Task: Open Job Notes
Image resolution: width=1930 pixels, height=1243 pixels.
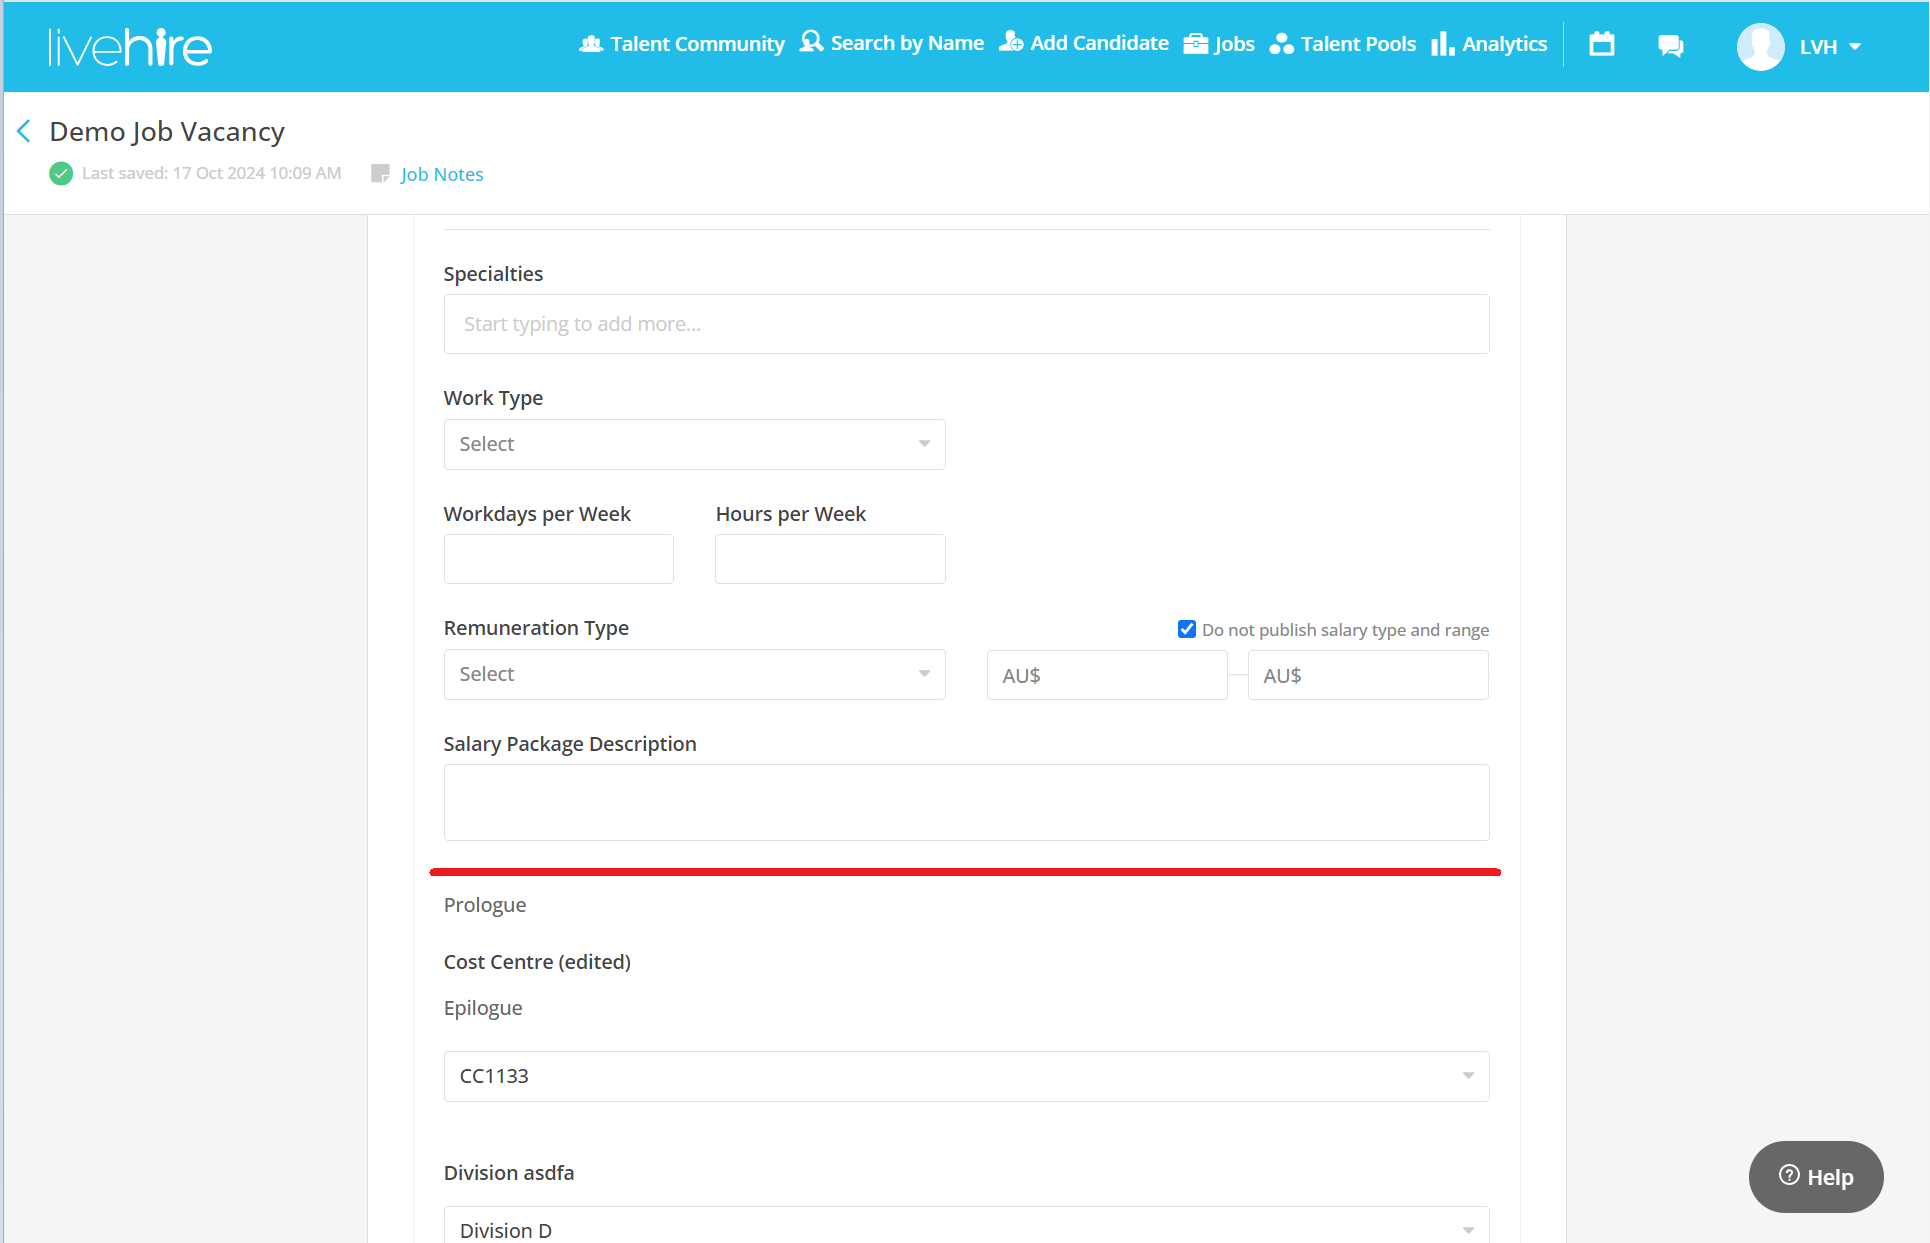Action: coord(441,174)
